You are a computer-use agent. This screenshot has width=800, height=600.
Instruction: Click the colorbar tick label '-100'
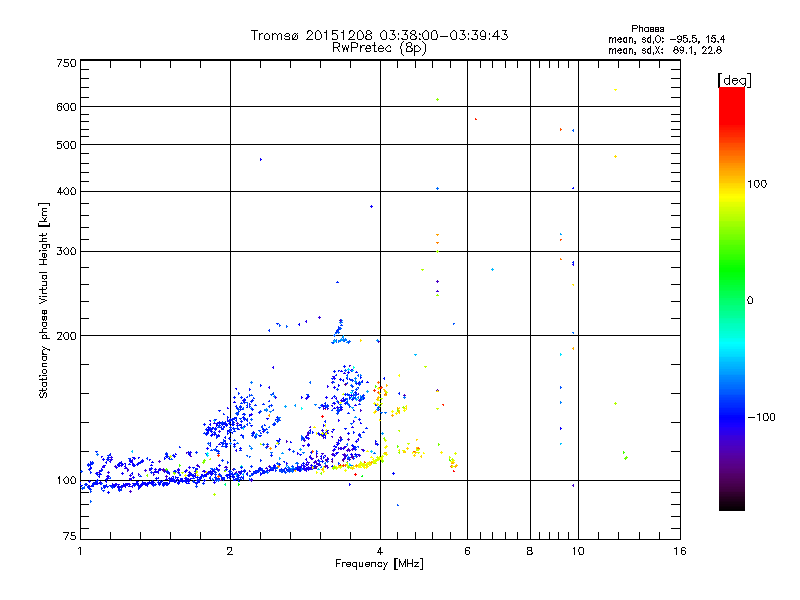point(761,417)
